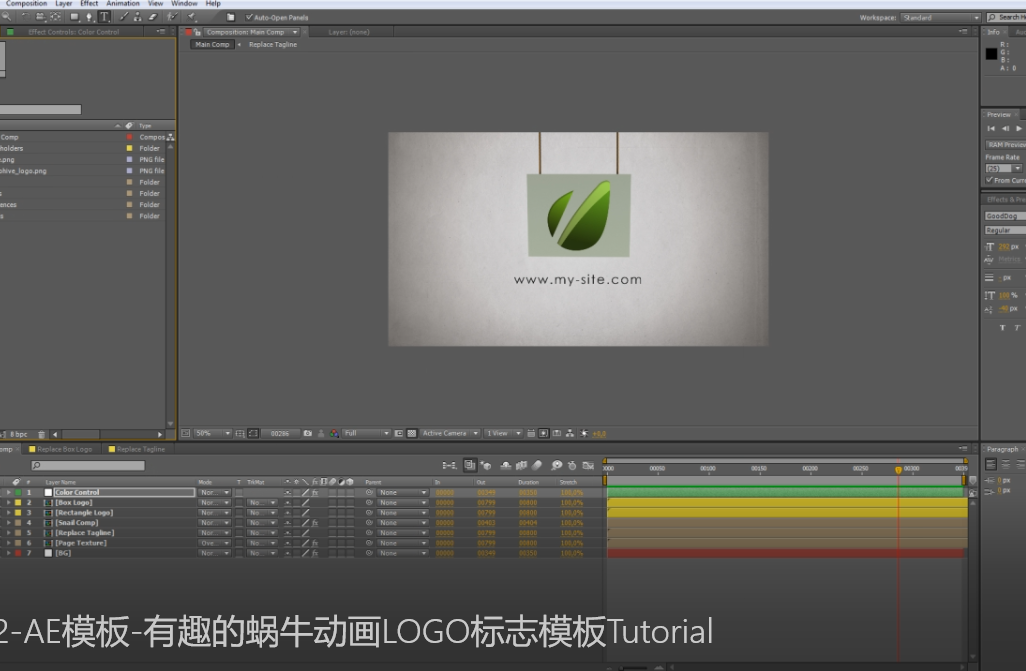Step back one frame in Preview
This screenshot has height=671, width=1026.
pyautogui.click(x=1005, y=128)
